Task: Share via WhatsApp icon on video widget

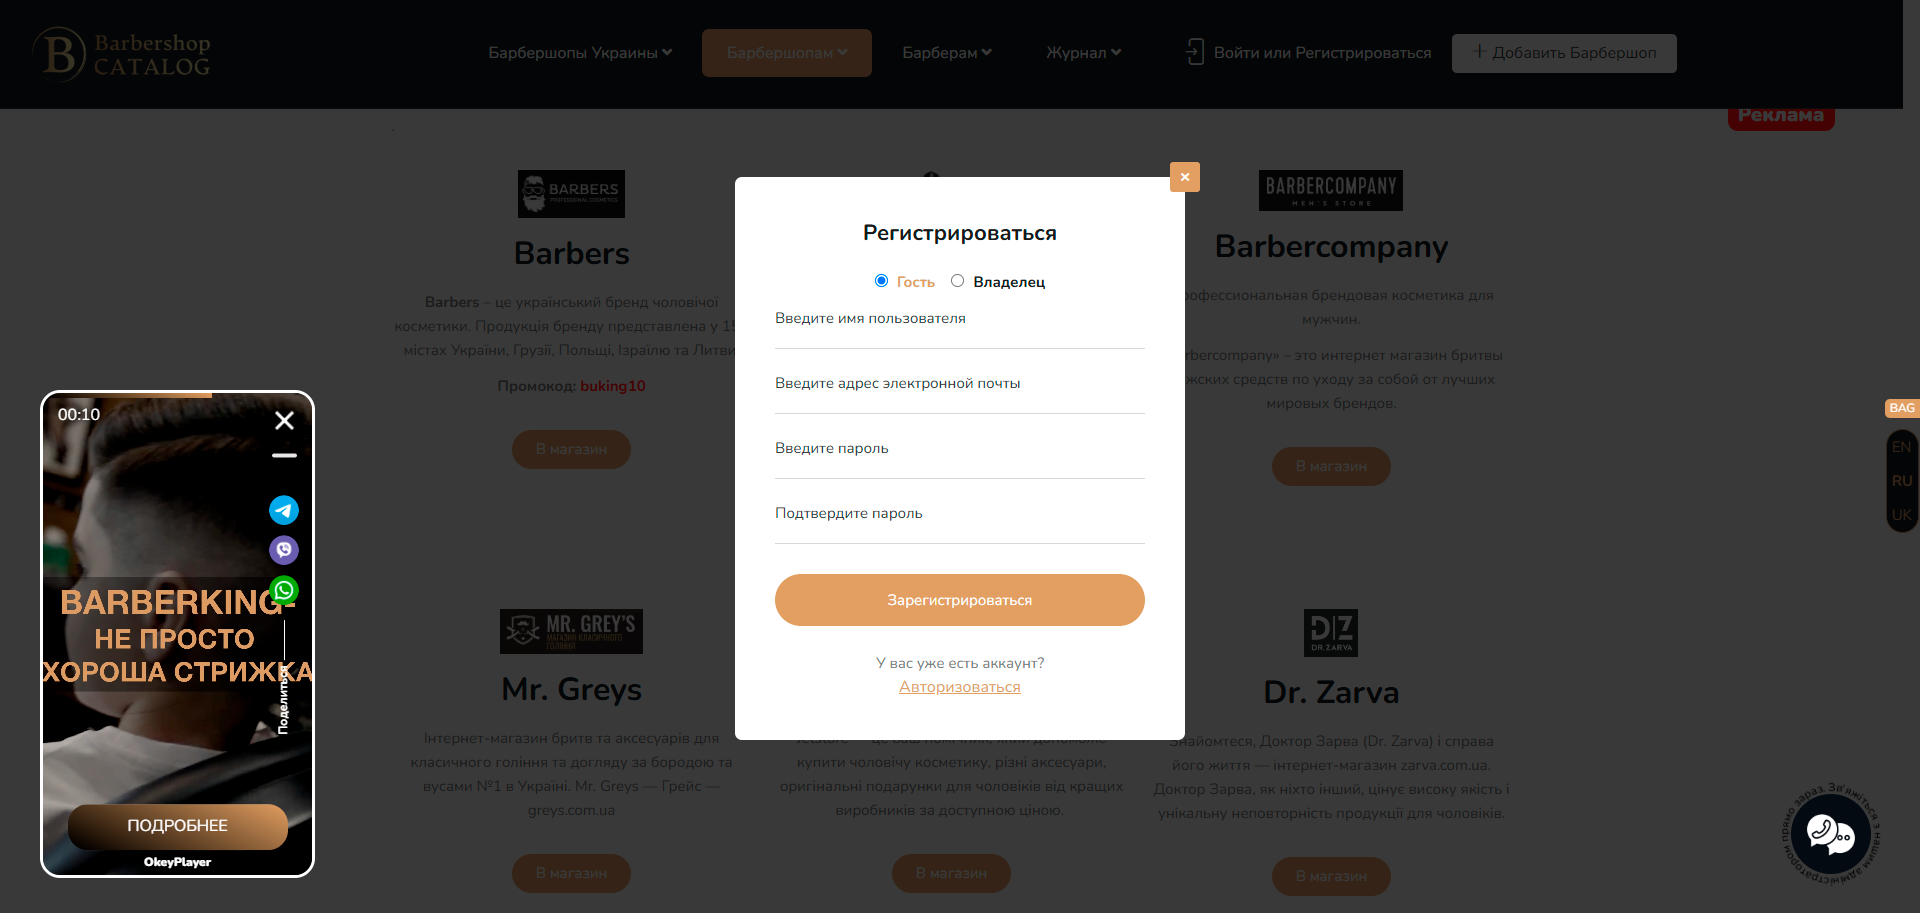Action: (x=284, y=590)
